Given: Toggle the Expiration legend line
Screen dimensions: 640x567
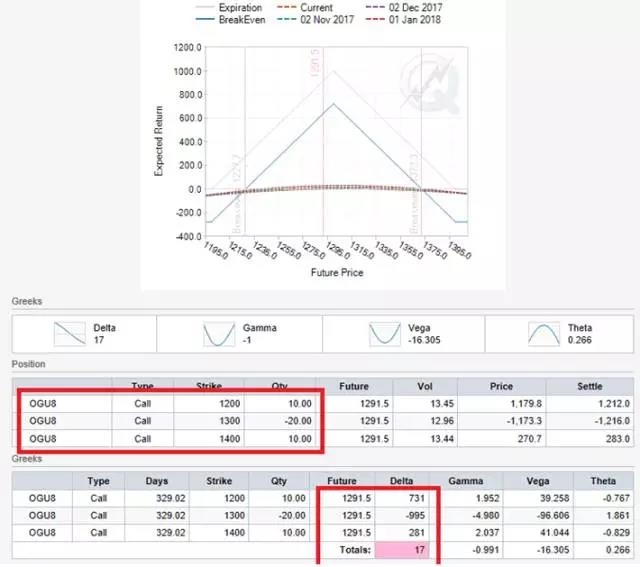Looking at the screenshot, I should pos(229,7).
